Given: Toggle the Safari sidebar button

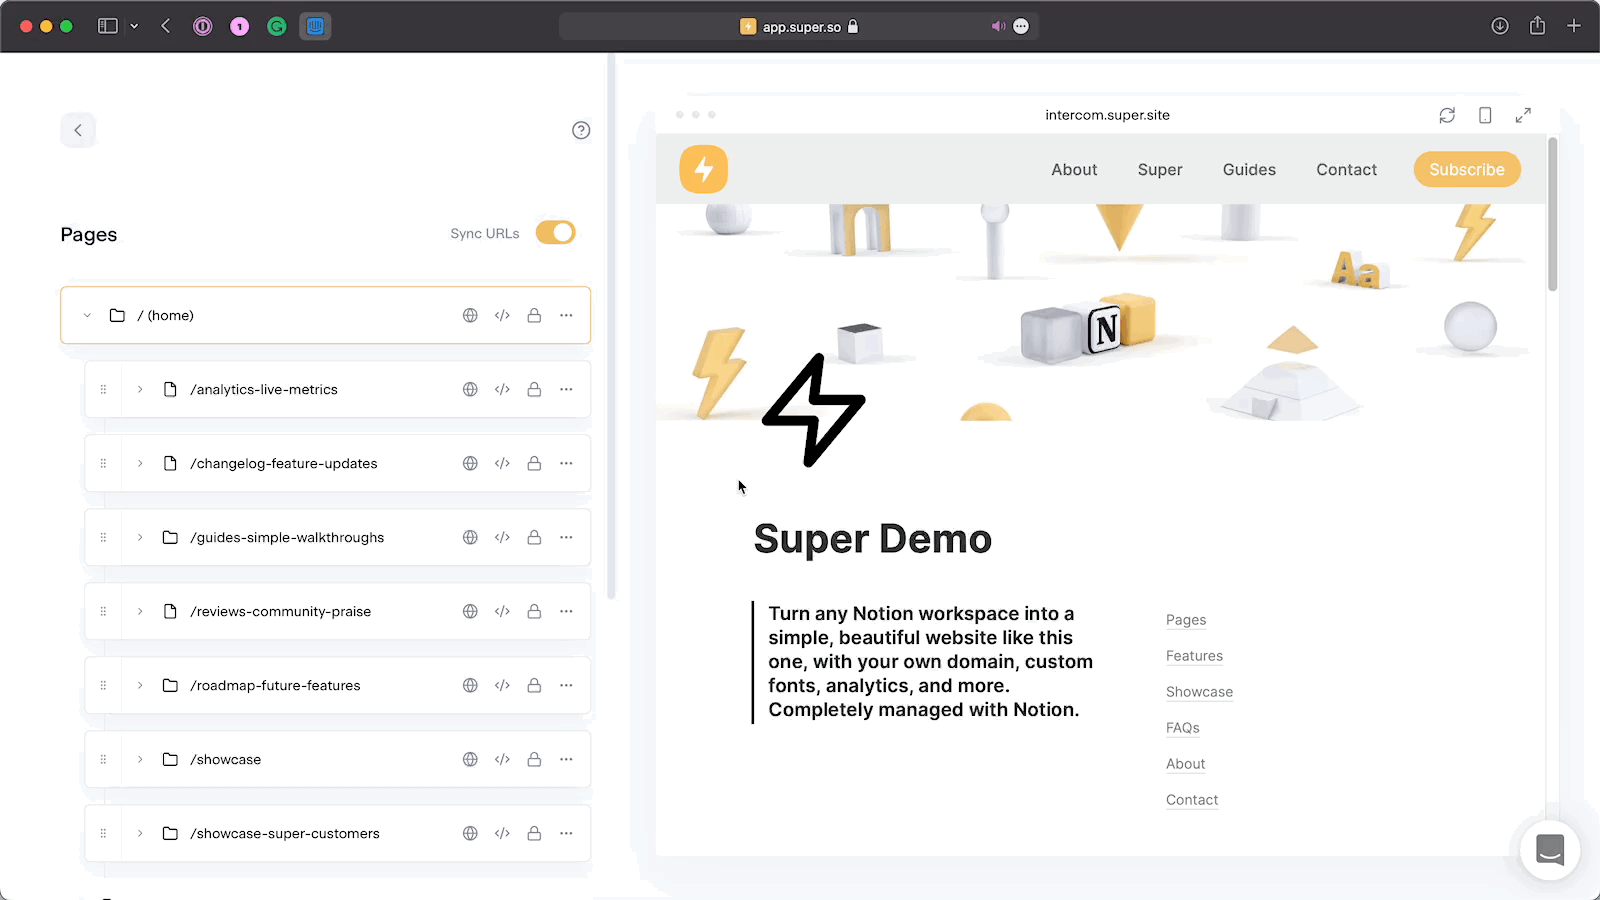Looking at the screenshot, I should [108, 26].
